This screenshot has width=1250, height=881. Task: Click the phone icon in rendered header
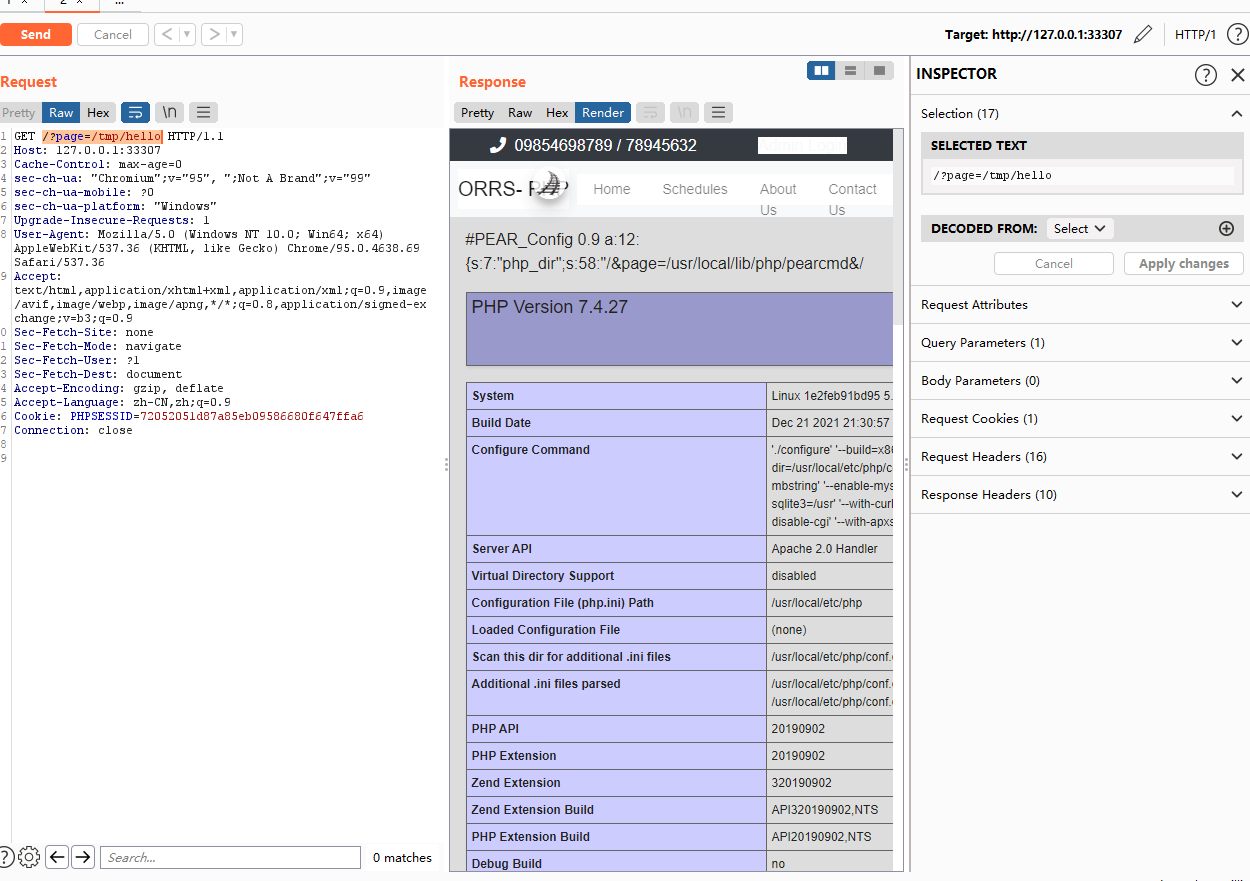coord(498,146)
